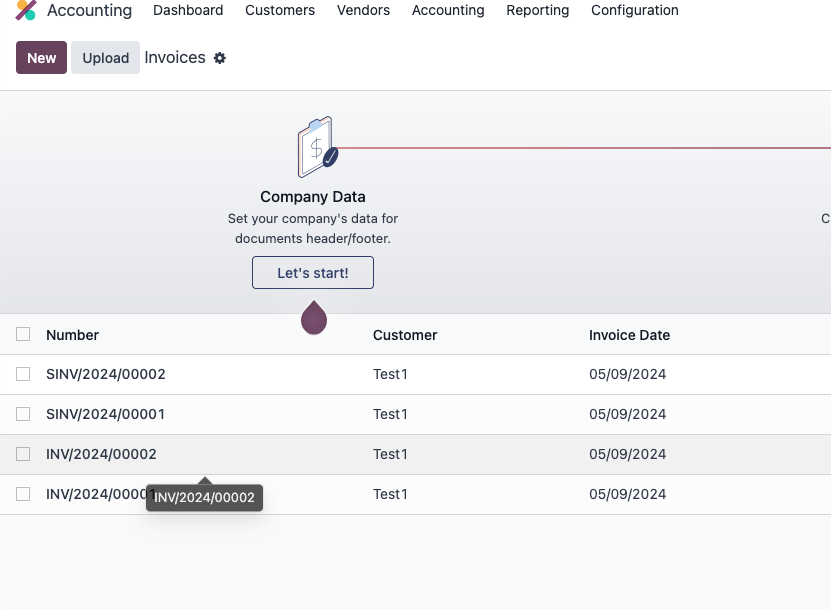831x609 pixels.
Task: Click the Accounting app title
Action: [90, 10]
